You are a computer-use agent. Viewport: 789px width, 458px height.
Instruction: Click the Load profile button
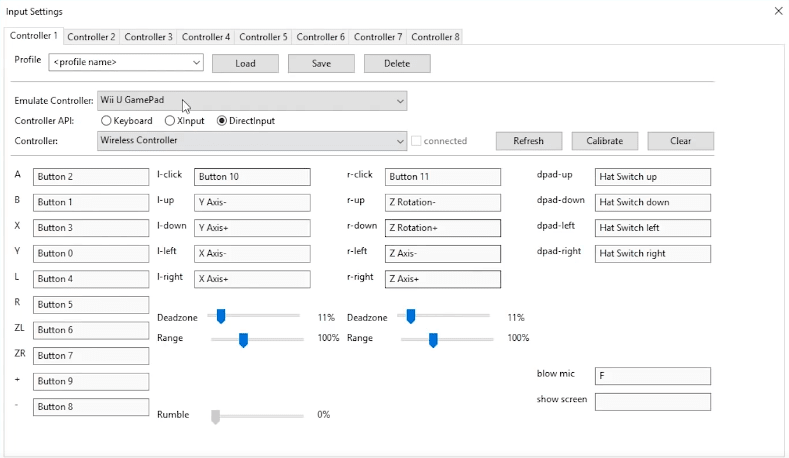point(245,63)
